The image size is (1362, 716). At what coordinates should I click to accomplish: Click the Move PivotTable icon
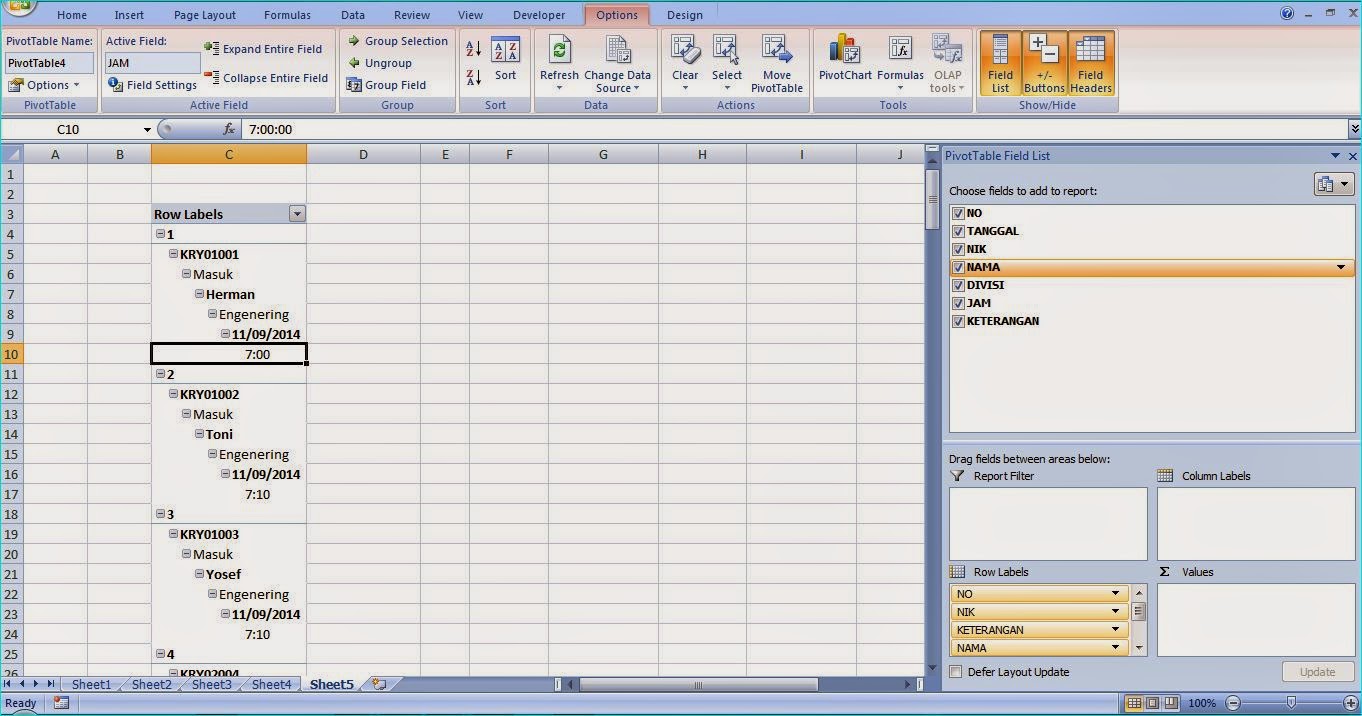(777, 60)
